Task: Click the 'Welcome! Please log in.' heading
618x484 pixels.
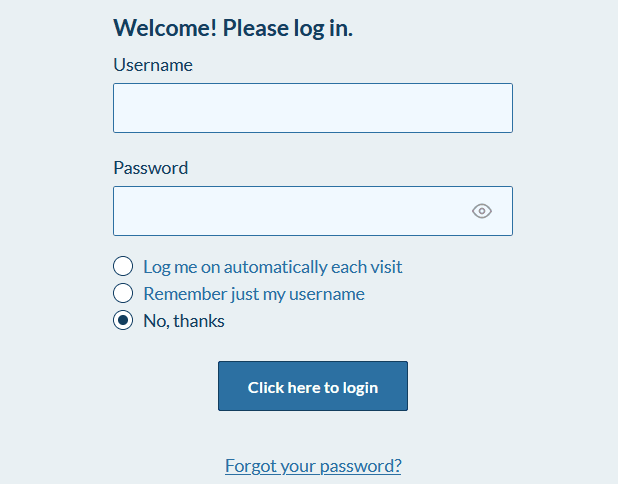Action: click(x=233, y=28)
